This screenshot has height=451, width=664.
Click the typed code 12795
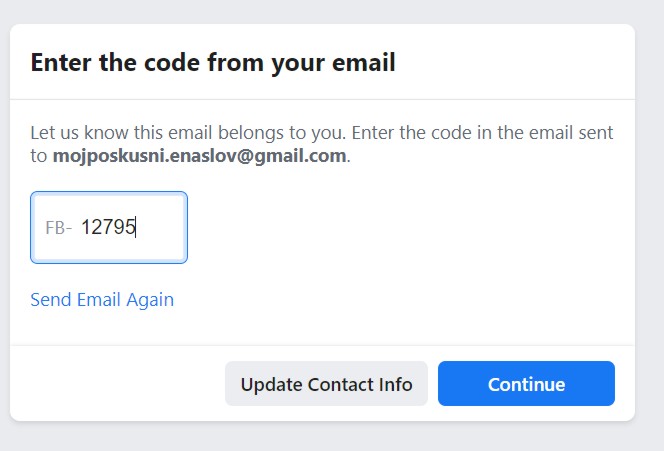click(x=108, y=227)
